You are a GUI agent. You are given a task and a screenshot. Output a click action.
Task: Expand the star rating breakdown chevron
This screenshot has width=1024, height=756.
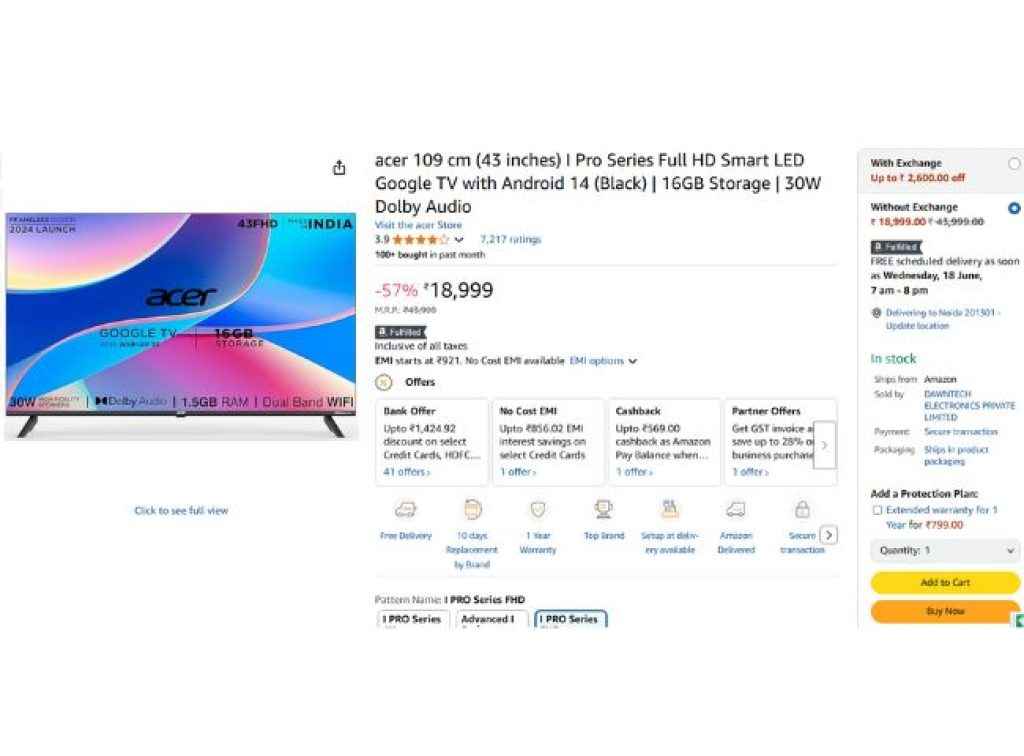click(x=459, y=240)
